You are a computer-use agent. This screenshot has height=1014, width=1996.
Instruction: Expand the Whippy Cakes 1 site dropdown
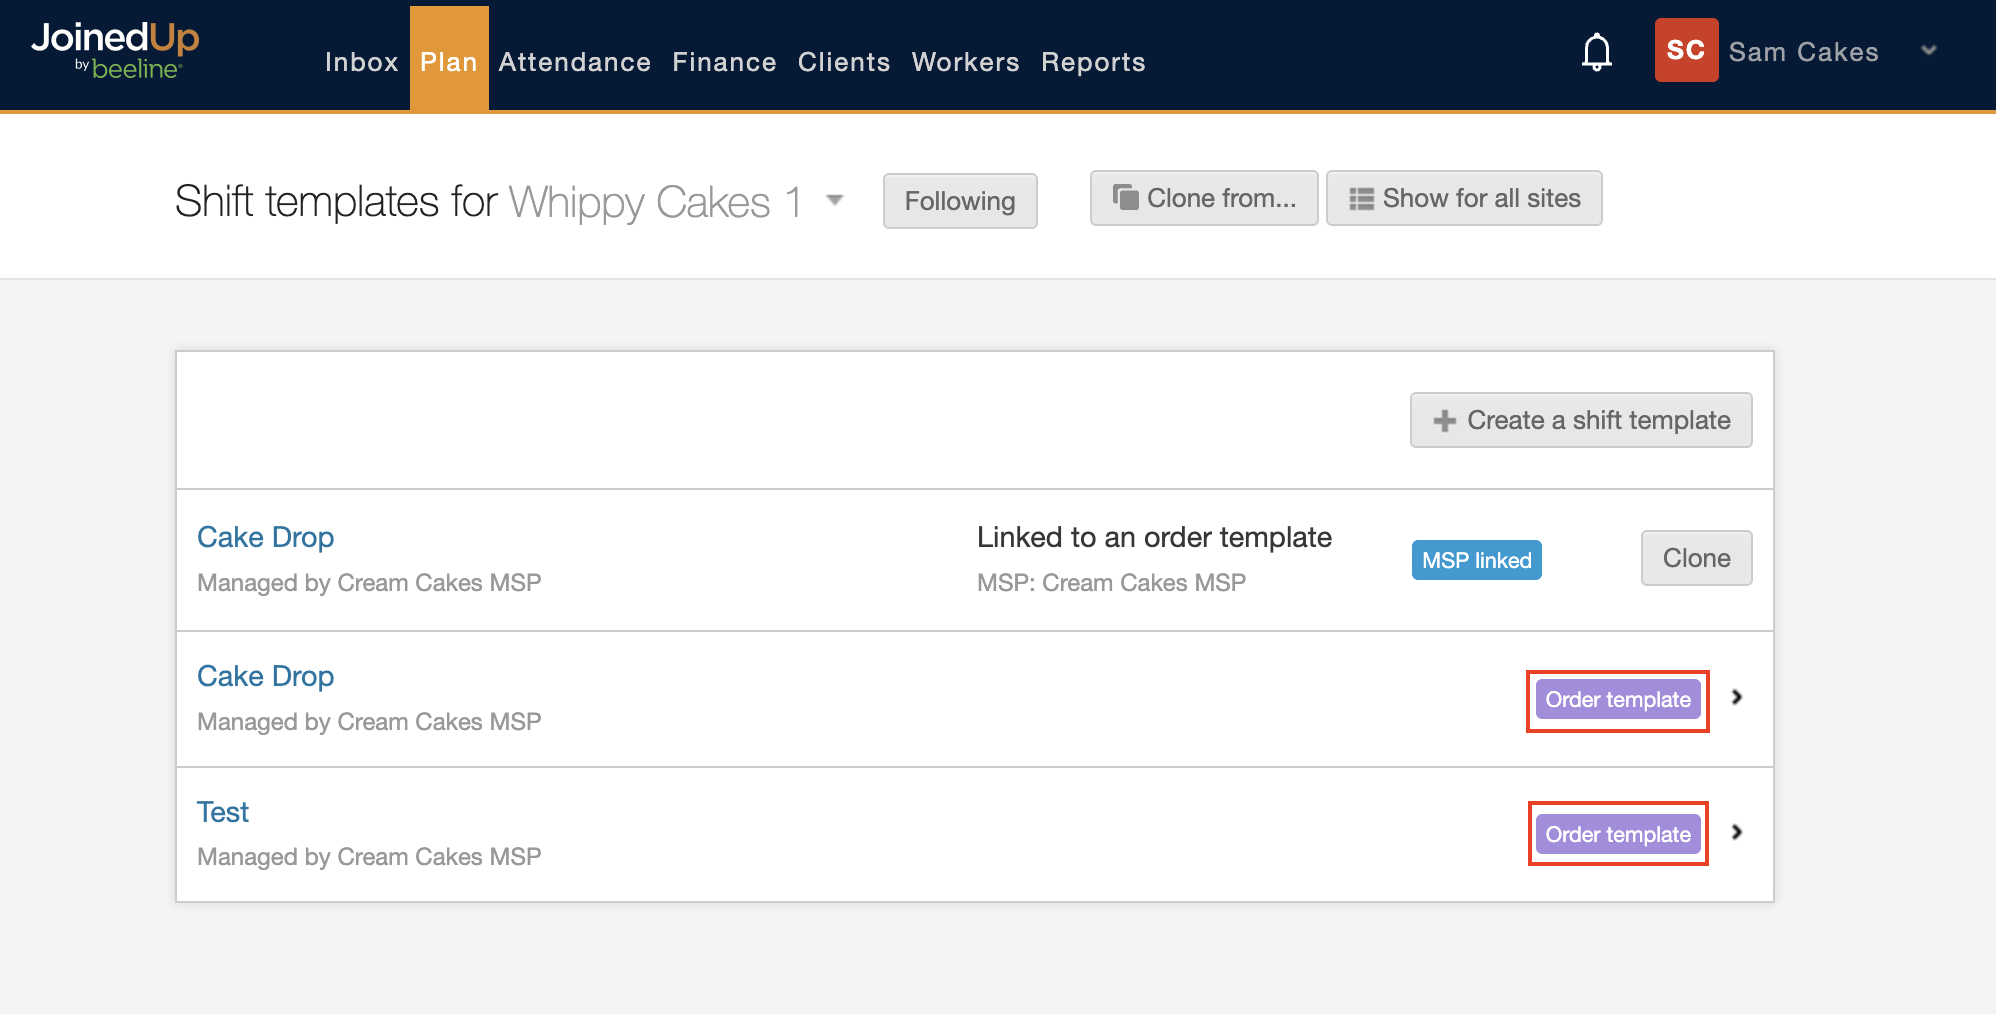click(835, 200)
